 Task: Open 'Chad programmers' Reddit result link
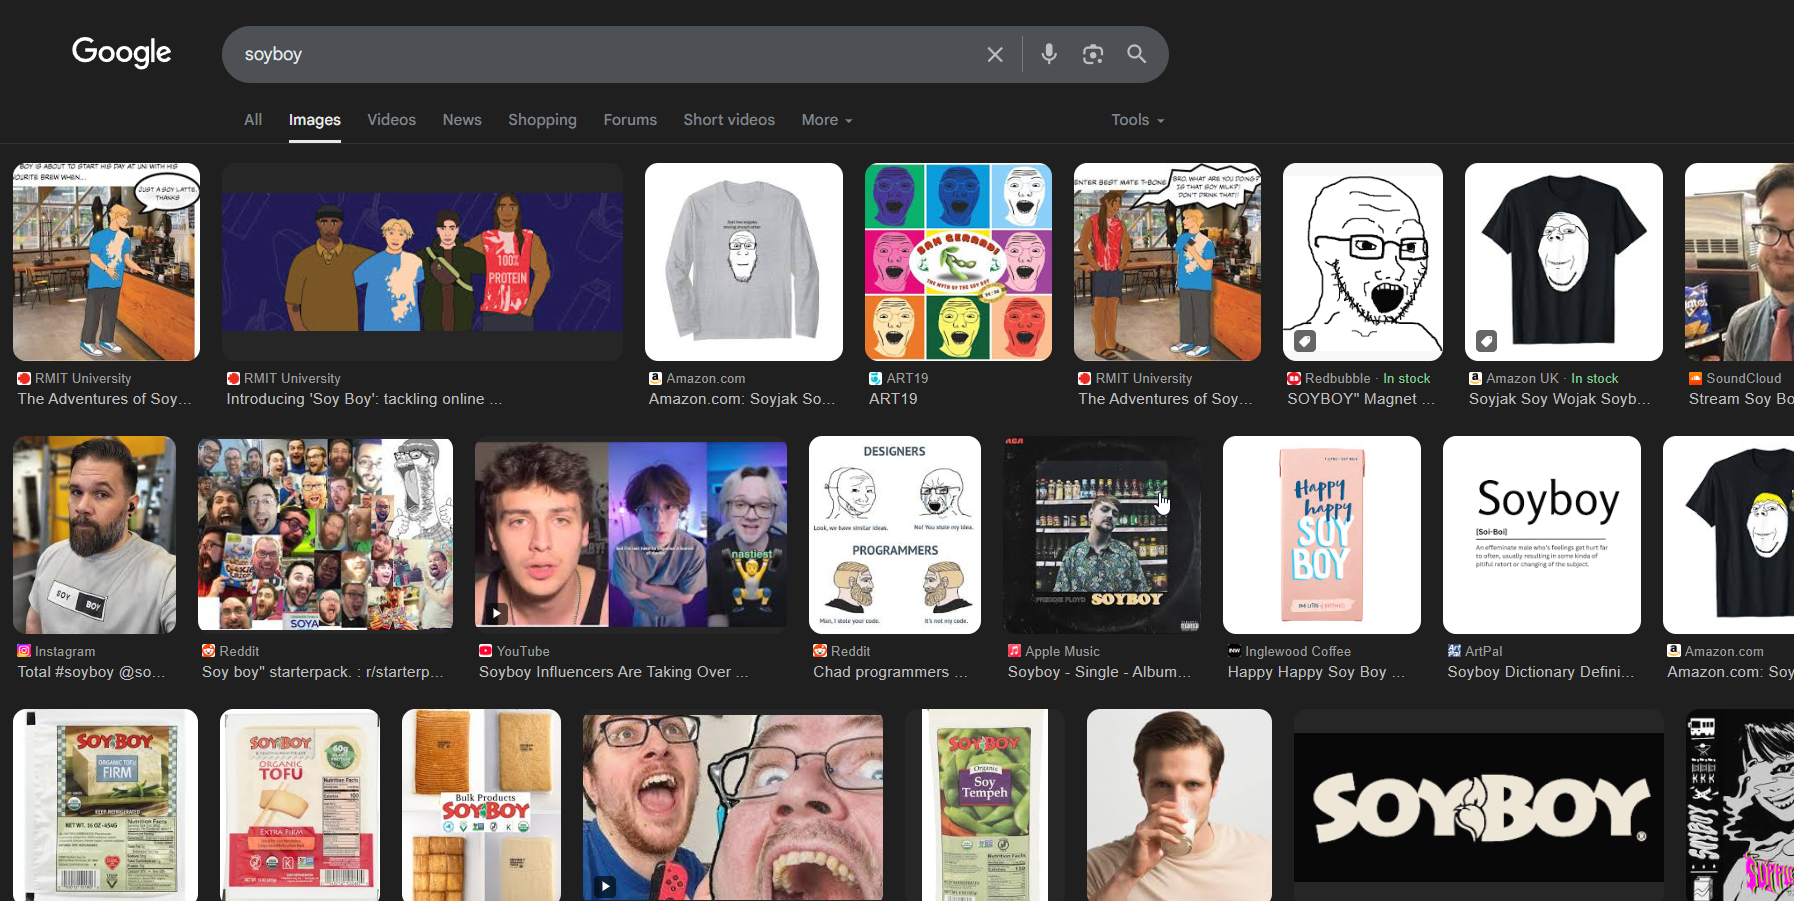890,672
